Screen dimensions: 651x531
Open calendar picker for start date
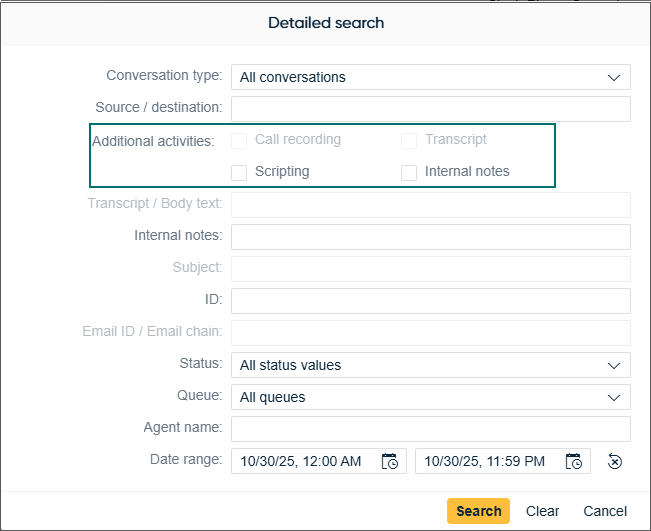[x=390, y=461]
